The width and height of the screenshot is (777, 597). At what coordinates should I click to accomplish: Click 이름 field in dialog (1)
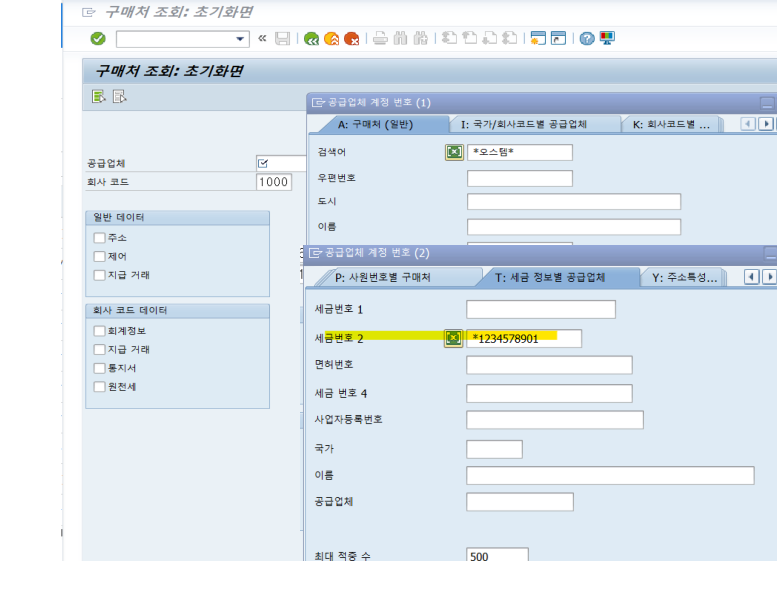pyautogui.click(x=574, y=227)
